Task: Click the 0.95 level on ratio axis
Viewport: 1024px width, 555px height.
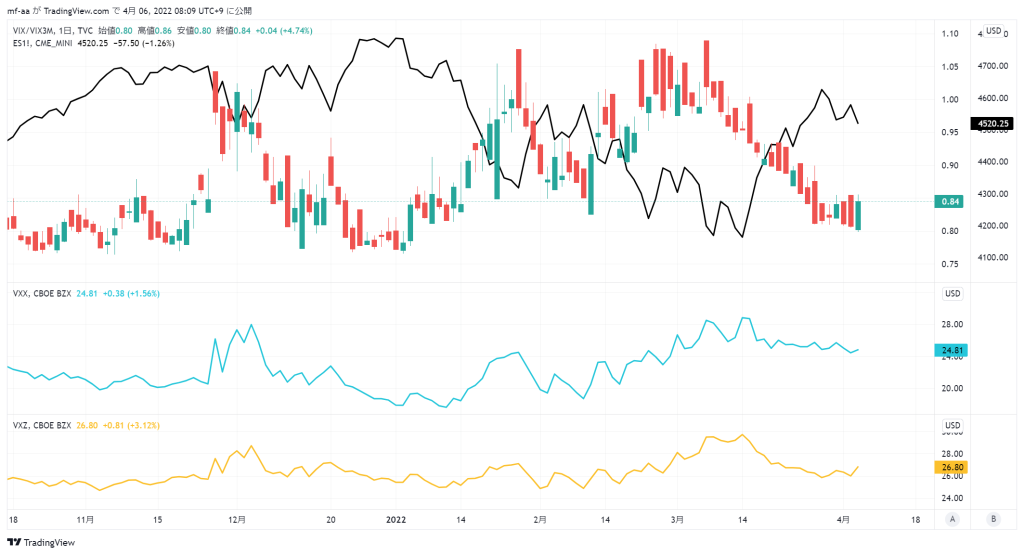Action: coord(950,133)
